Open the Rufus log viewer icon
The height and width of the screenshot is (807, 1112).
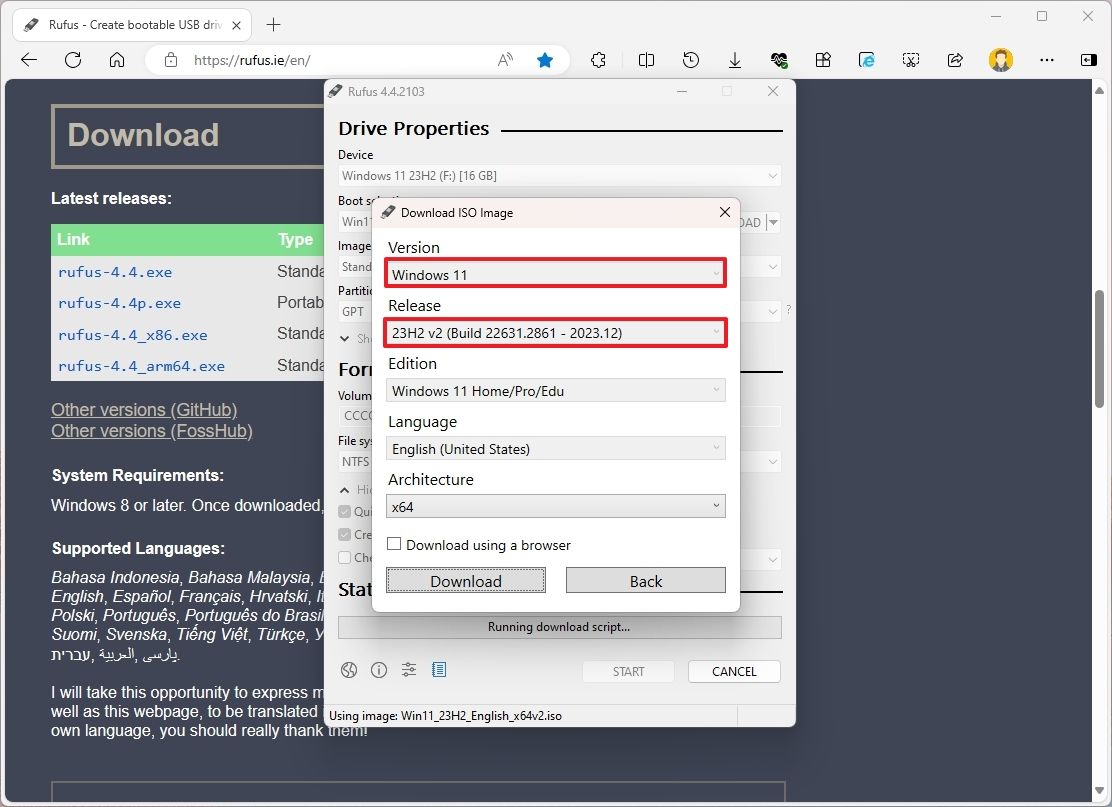point(439,670)
